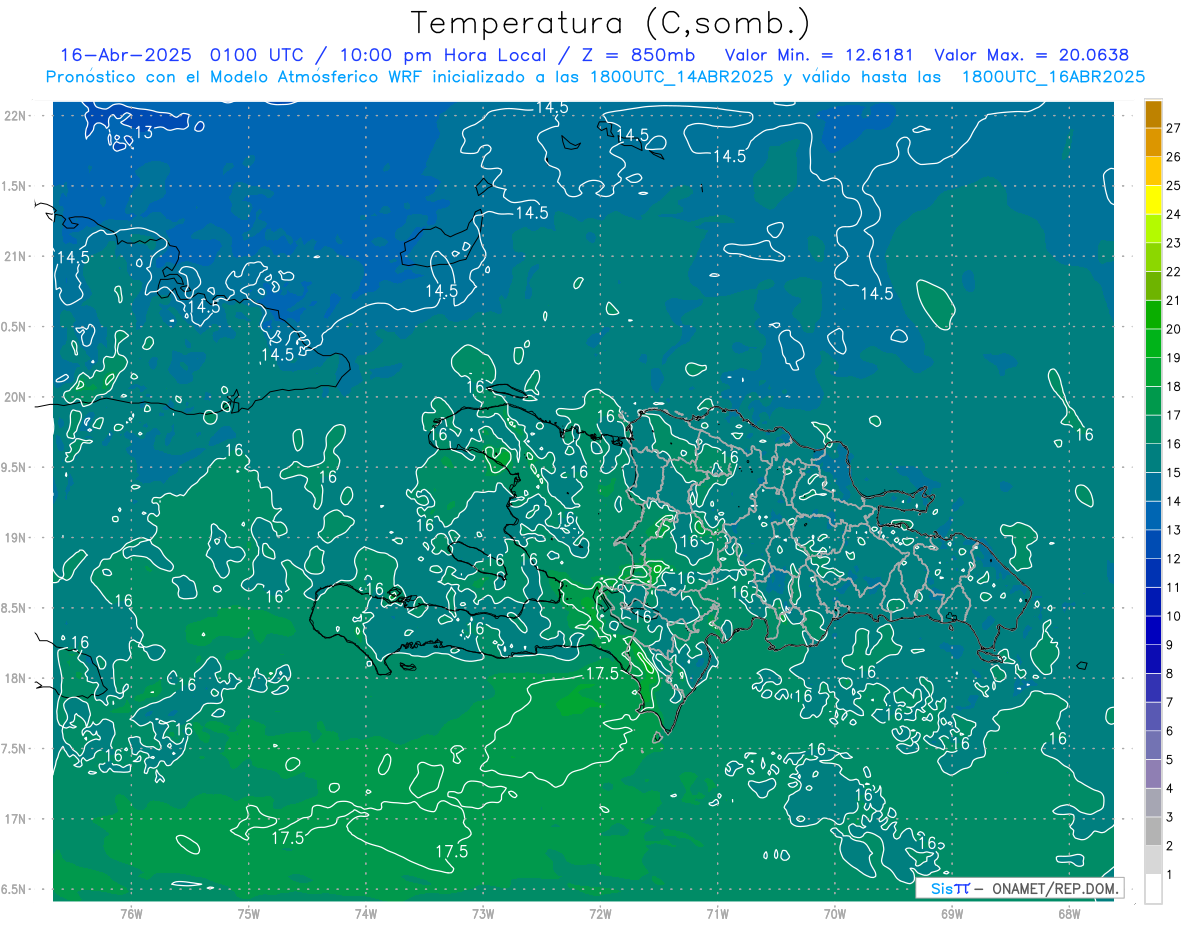Image resolution: width=1200 pixels, height=927 pixels.
Task: Click the '19N' latitude axis label
Action: 15,538
